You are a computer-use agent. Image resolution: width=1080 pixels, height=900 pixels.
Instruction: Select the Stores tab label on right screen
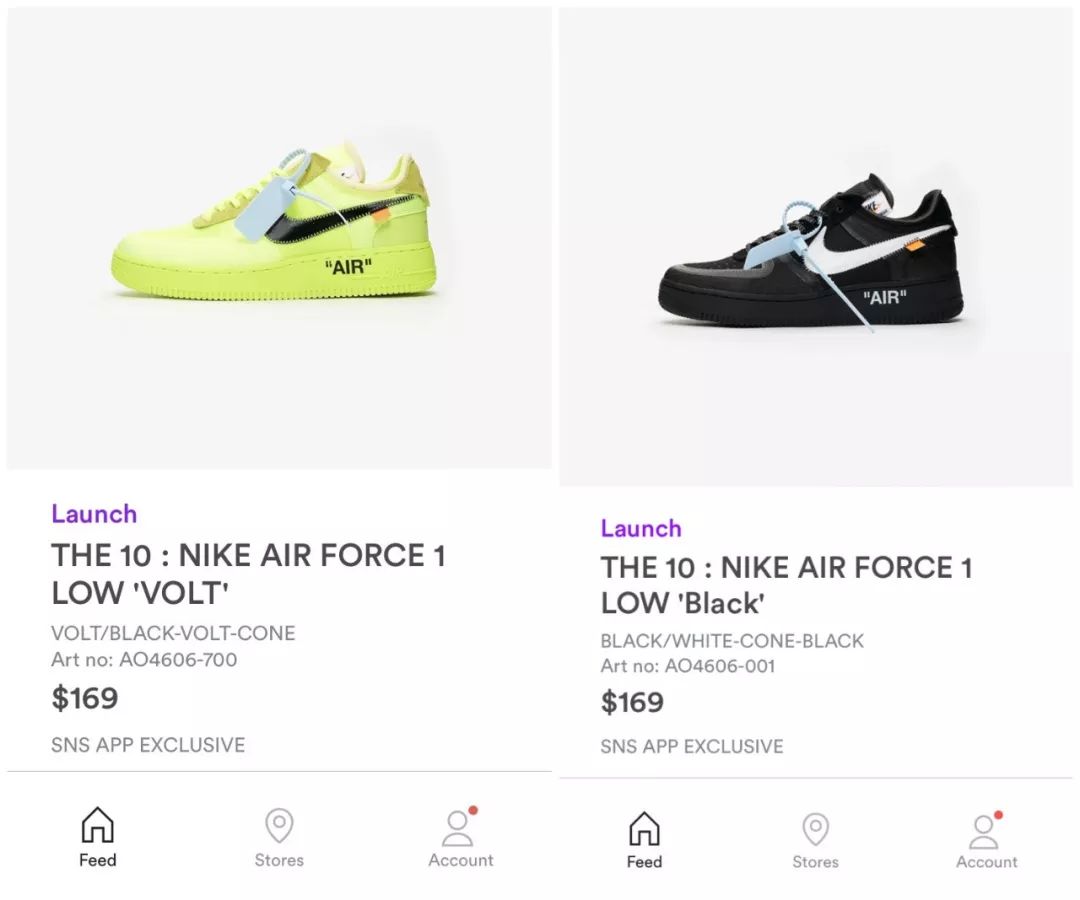coord(816,862)
